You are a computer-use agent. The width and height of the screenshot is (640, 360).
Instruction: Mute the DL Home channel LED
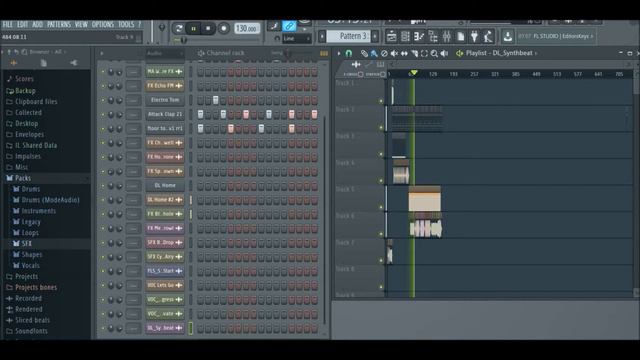tap(103, 186)
